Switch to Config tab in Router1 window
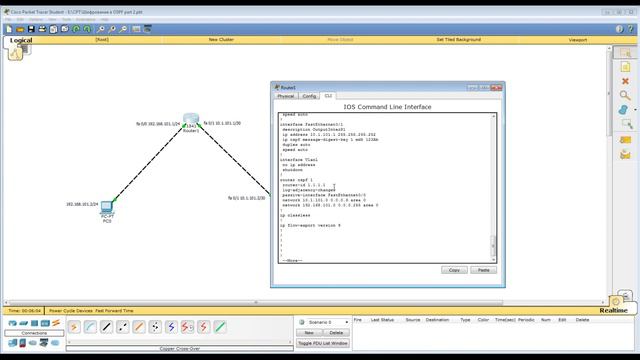This screenshot has width=640, height=360. 309,96
